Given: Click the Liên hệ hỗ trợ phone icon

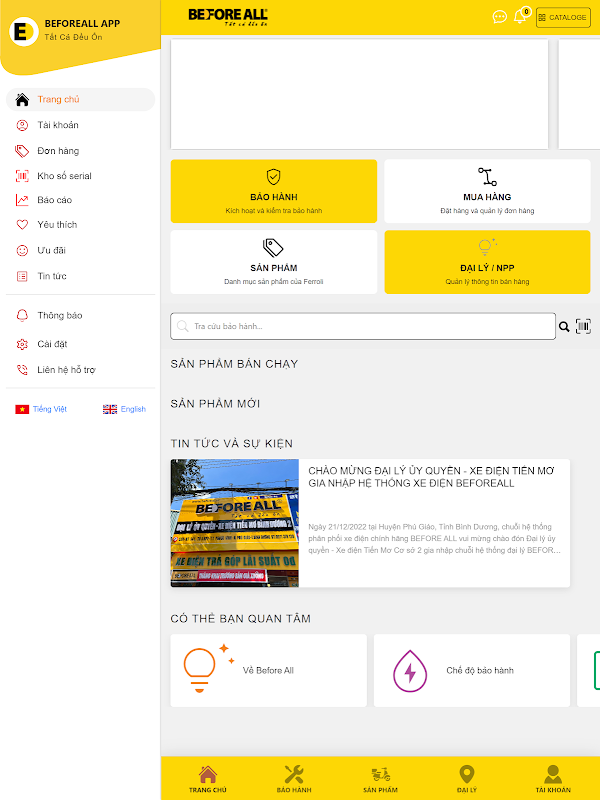Looking at the screenshot, I should (22, 370).
